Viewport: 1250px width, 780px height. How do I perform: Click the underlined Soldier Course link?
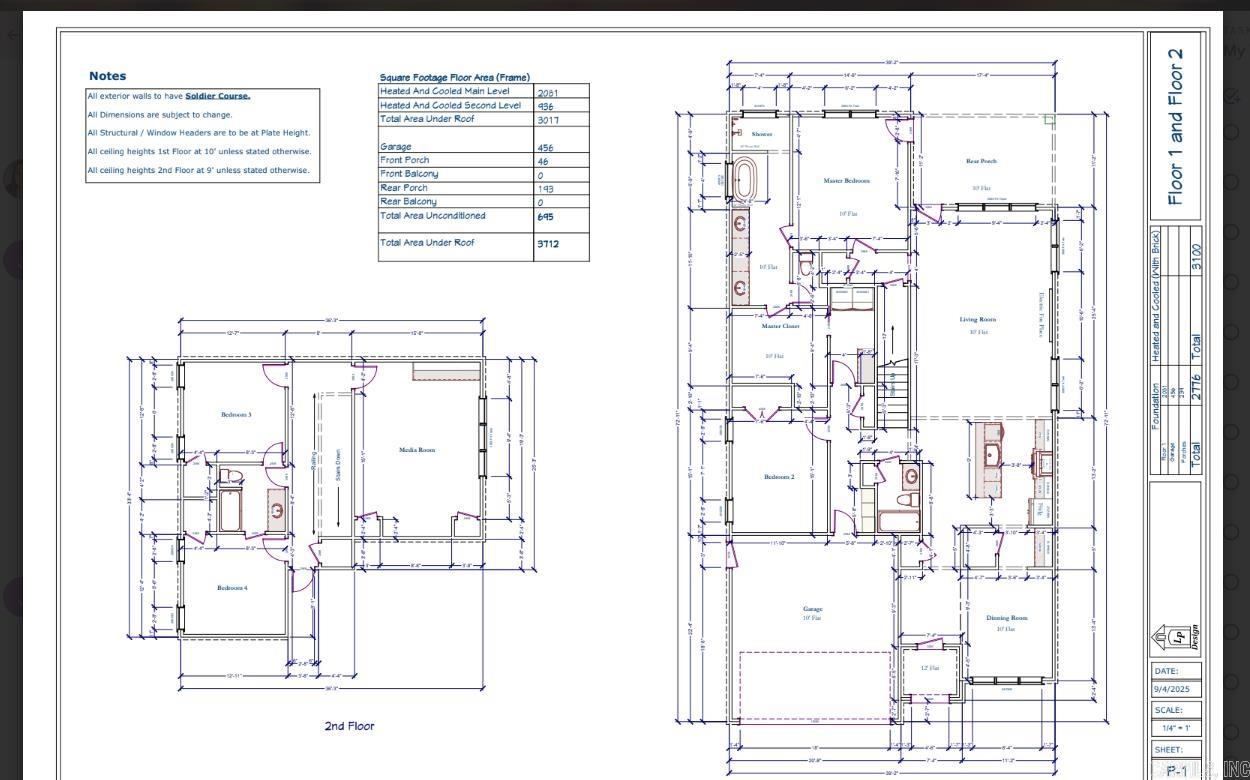click(217, 96)
